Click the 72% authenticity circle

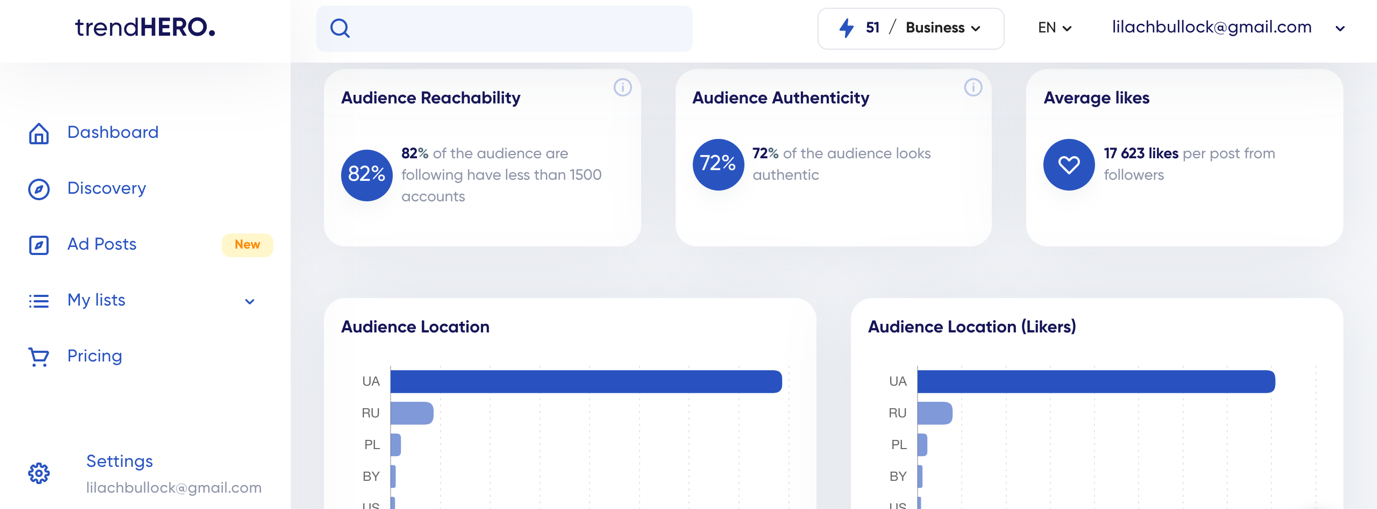(718, 164)
